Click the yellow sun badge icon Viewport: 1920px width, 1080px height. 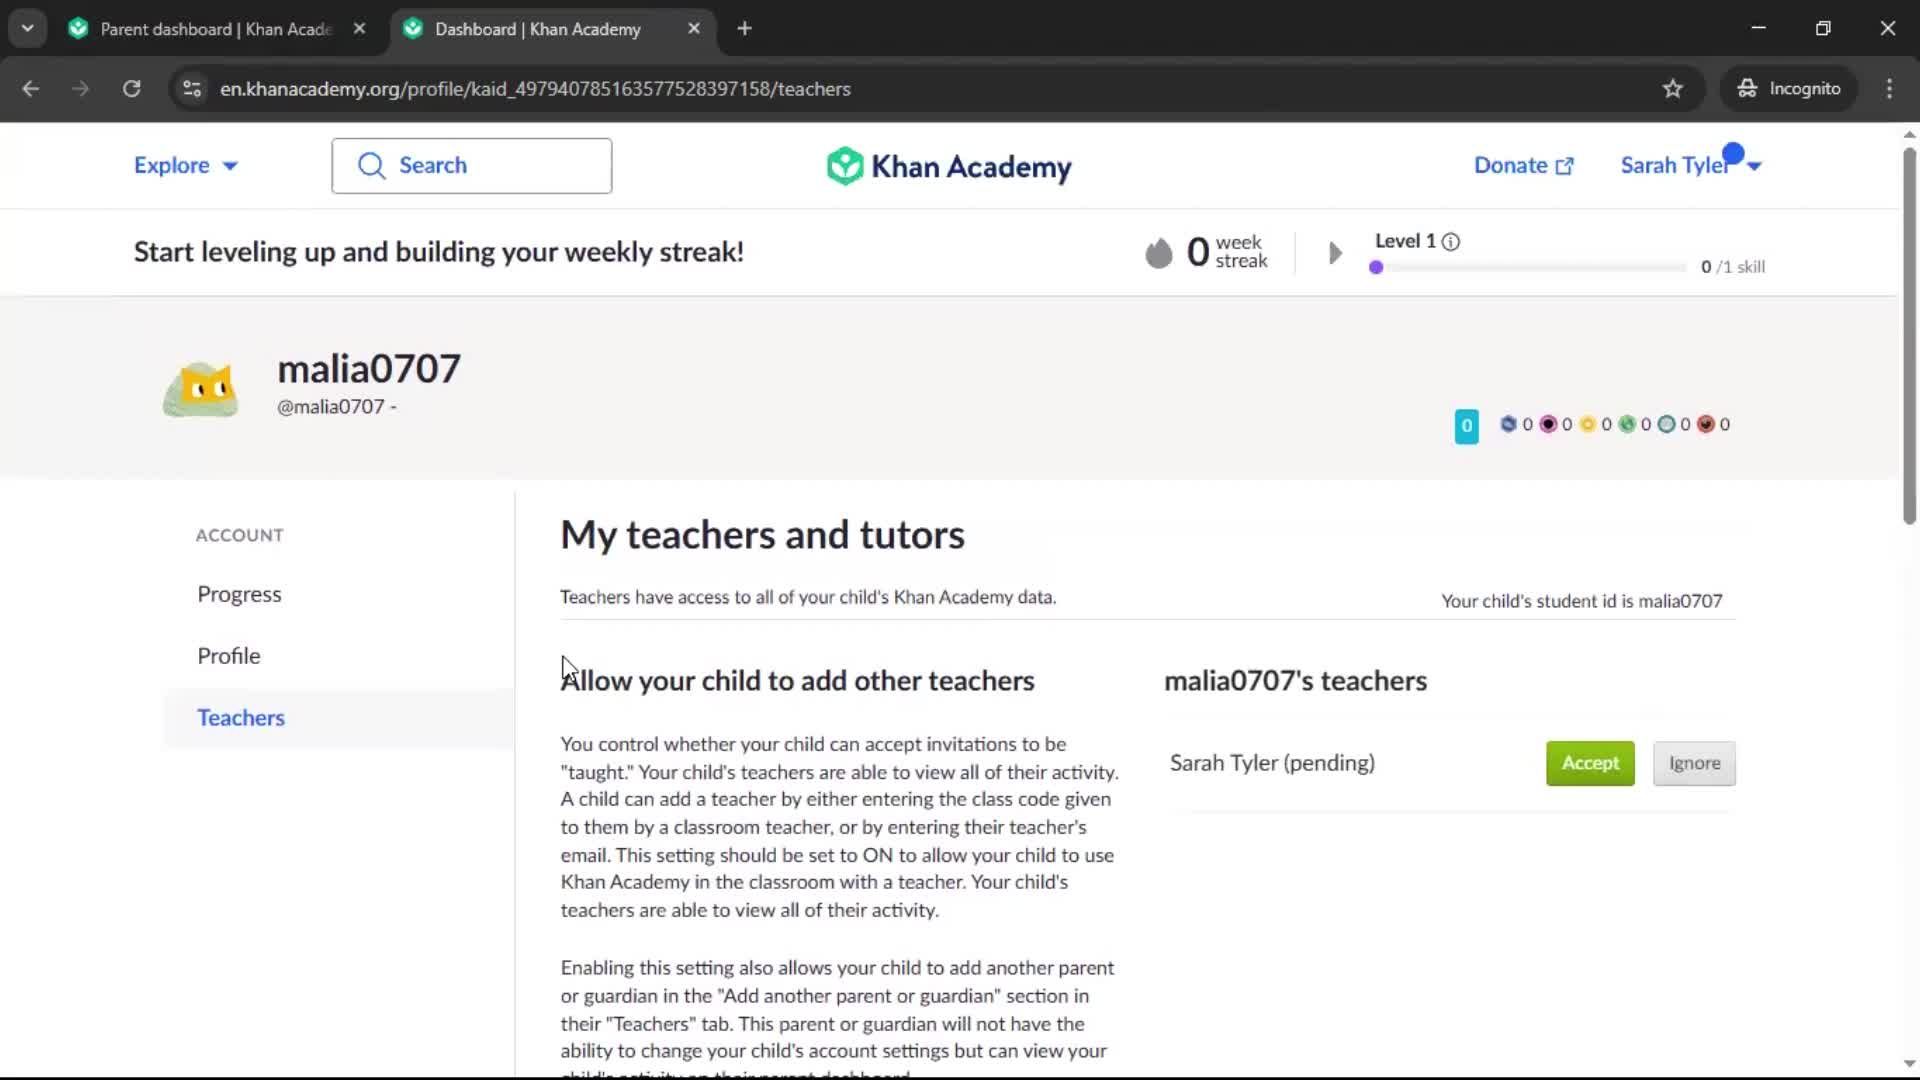1588,424
